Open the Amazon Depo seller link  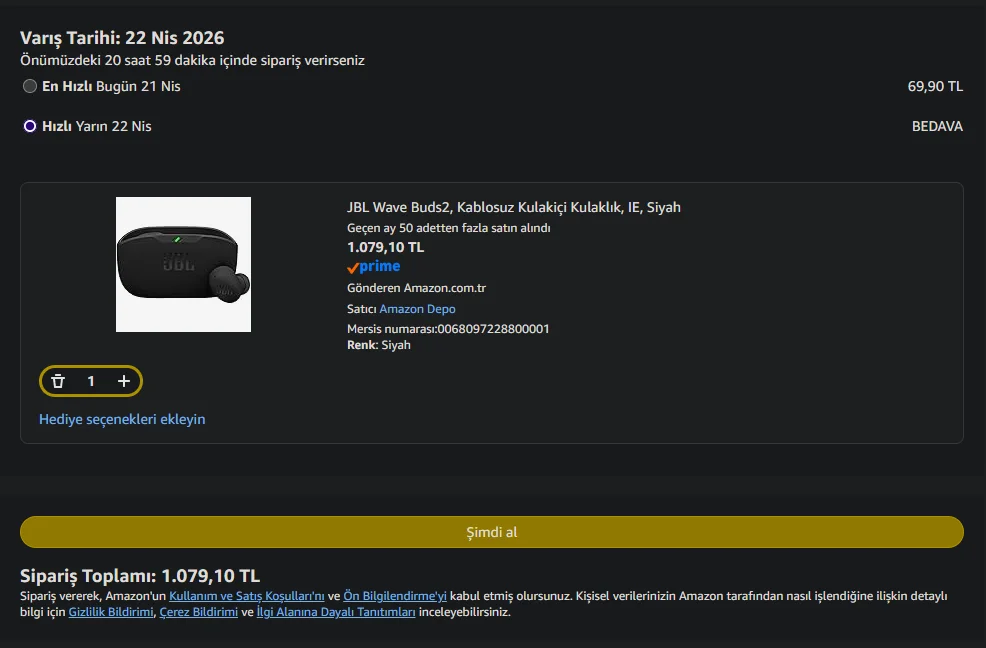pos(417,309)
